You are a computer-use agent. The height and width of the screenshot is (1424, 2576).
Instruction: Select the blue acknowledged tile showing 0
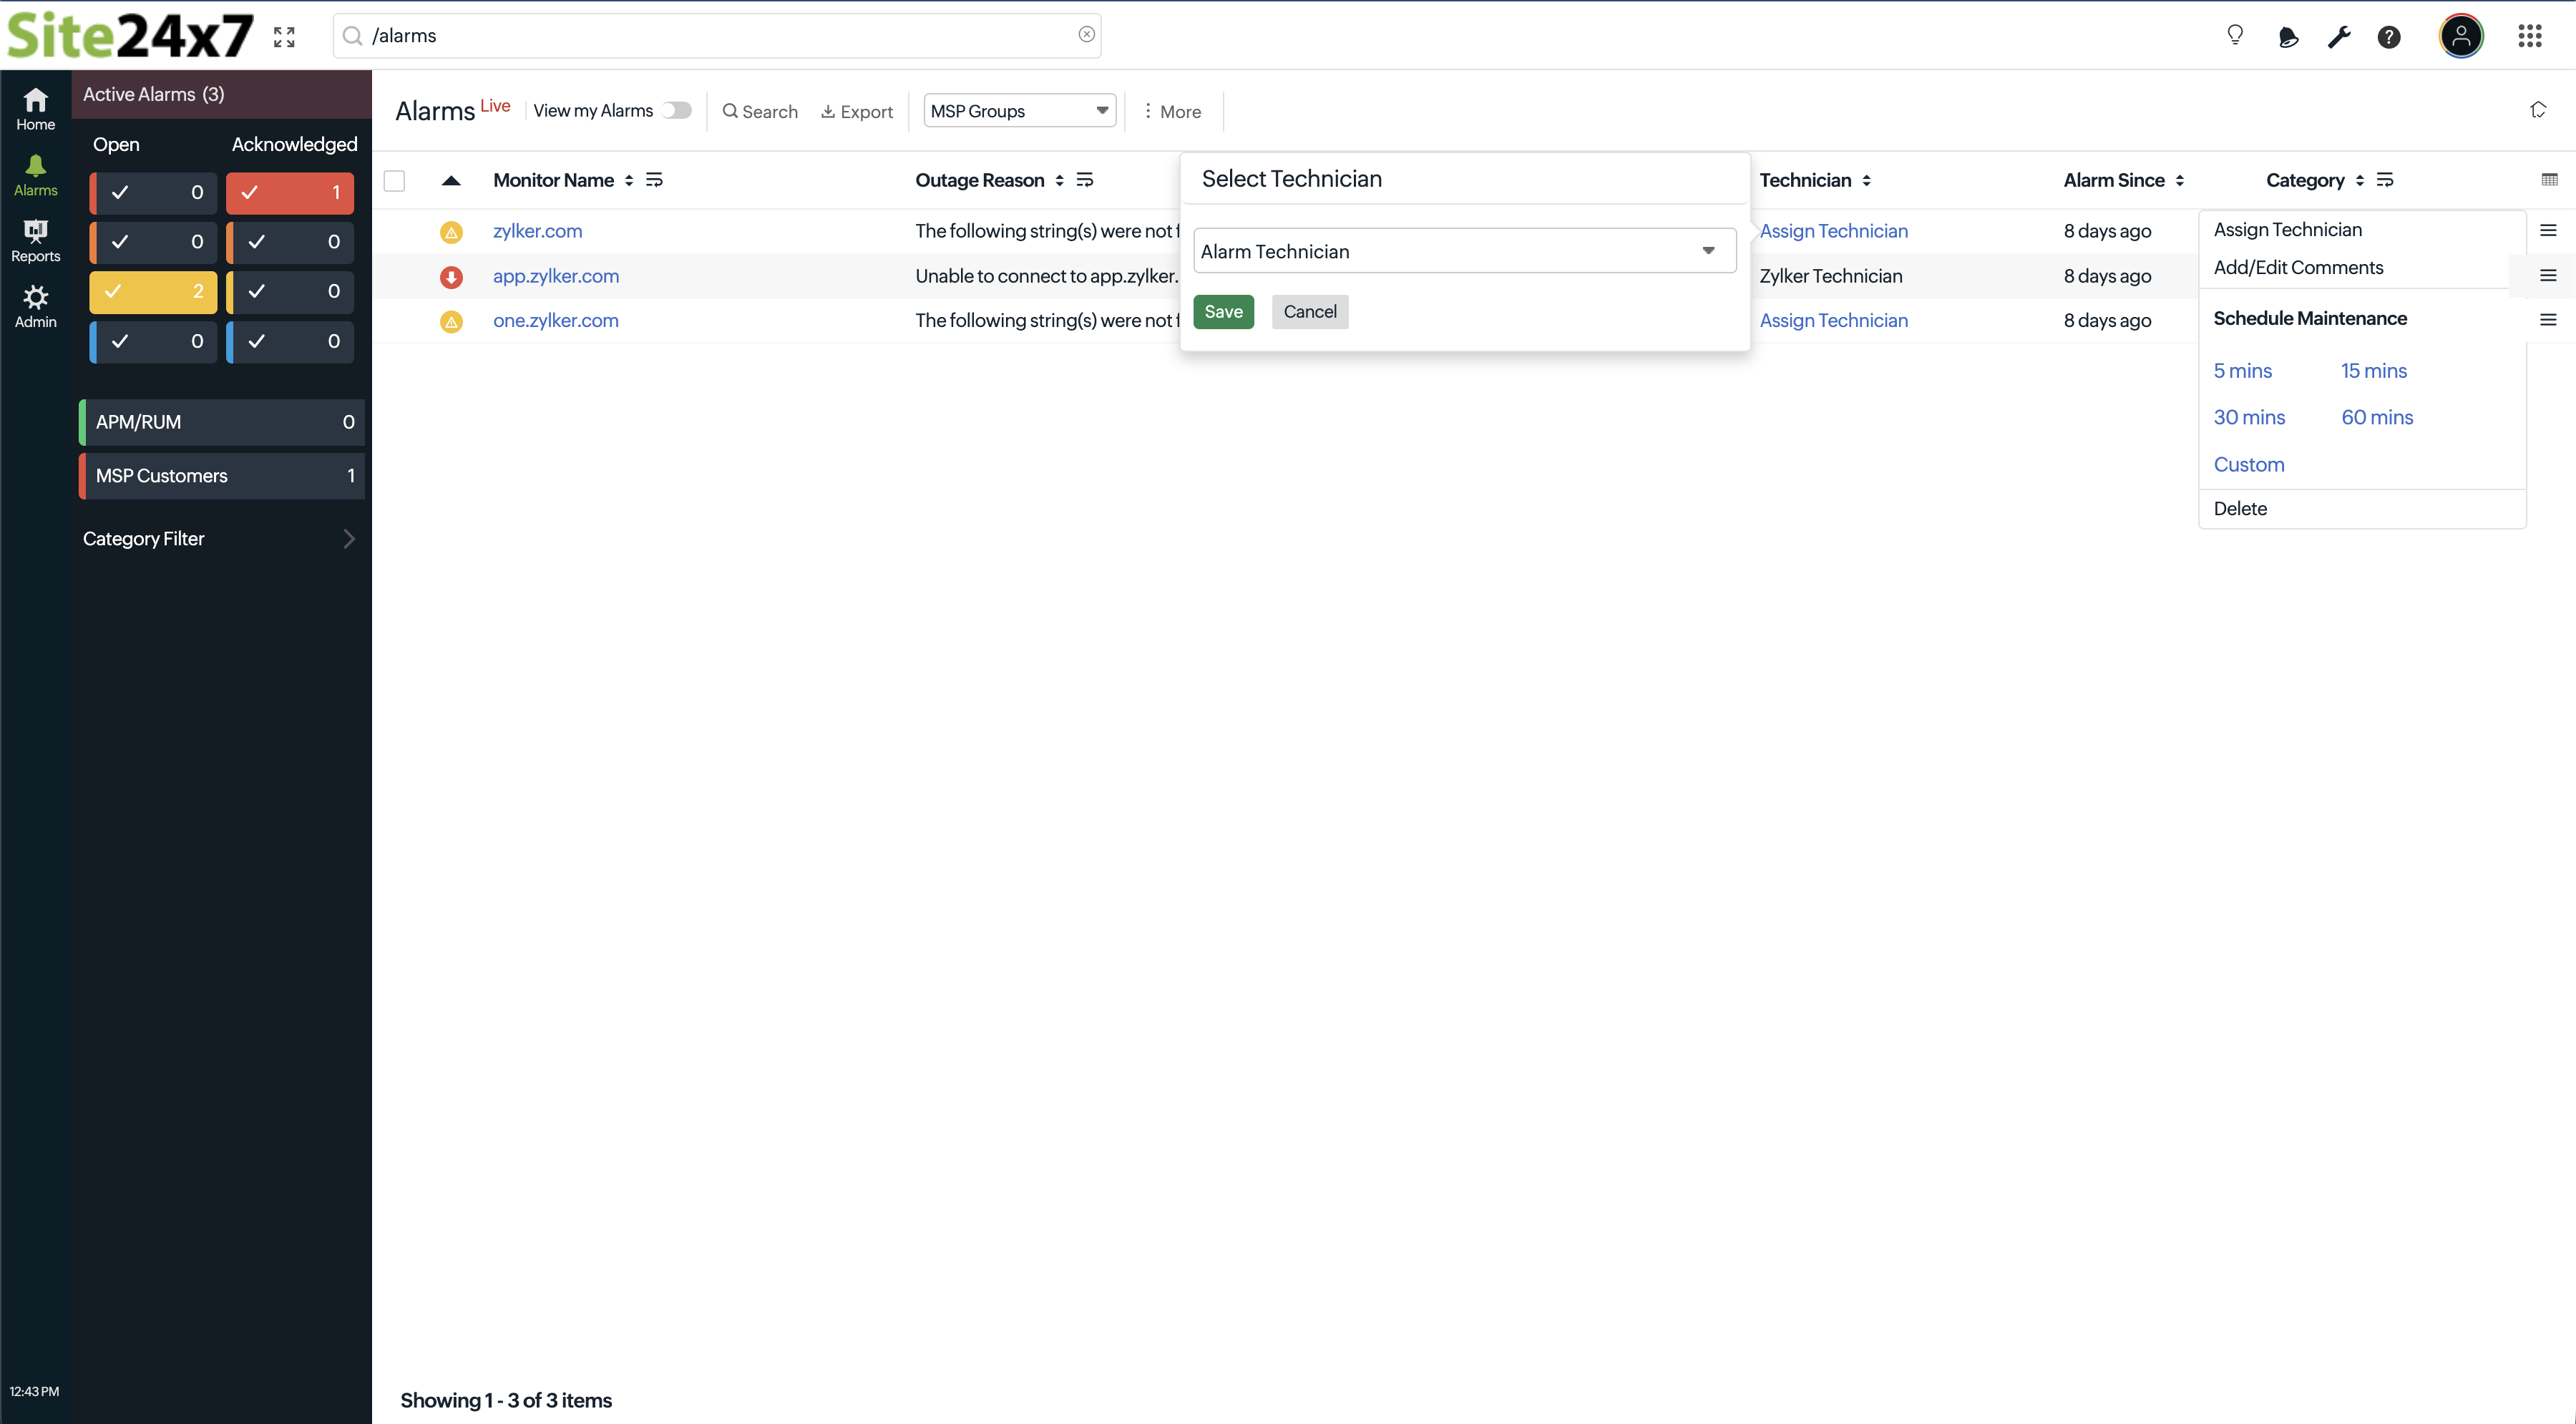pyautogui.click(x=290, y=341)
